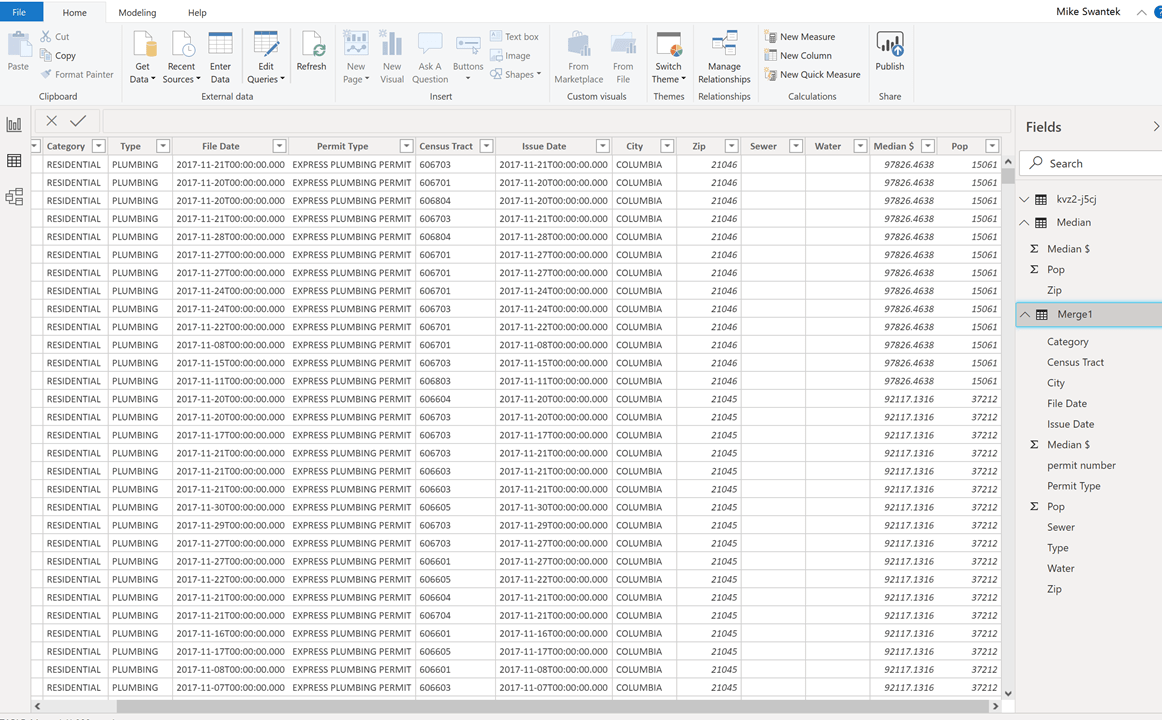Open the City column filter dropdown

click(667, 146)
